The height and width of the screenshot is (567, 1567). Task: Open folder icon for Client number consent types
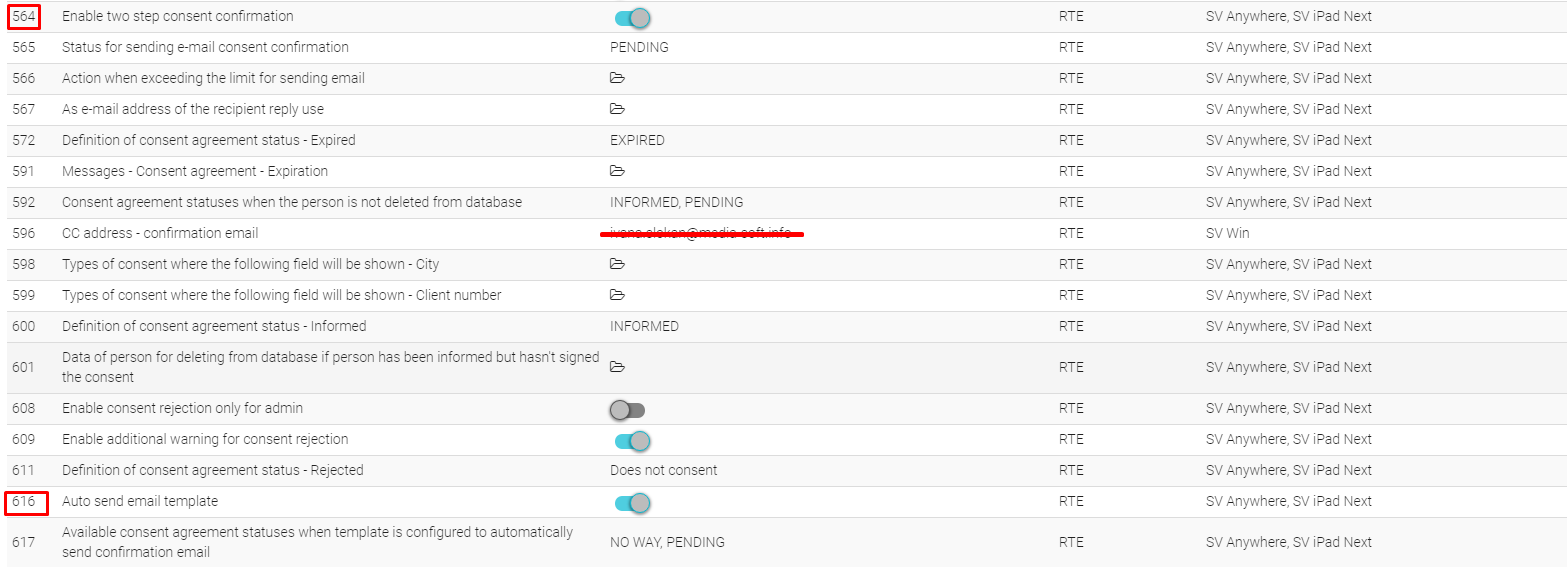(x=617, y=295)
